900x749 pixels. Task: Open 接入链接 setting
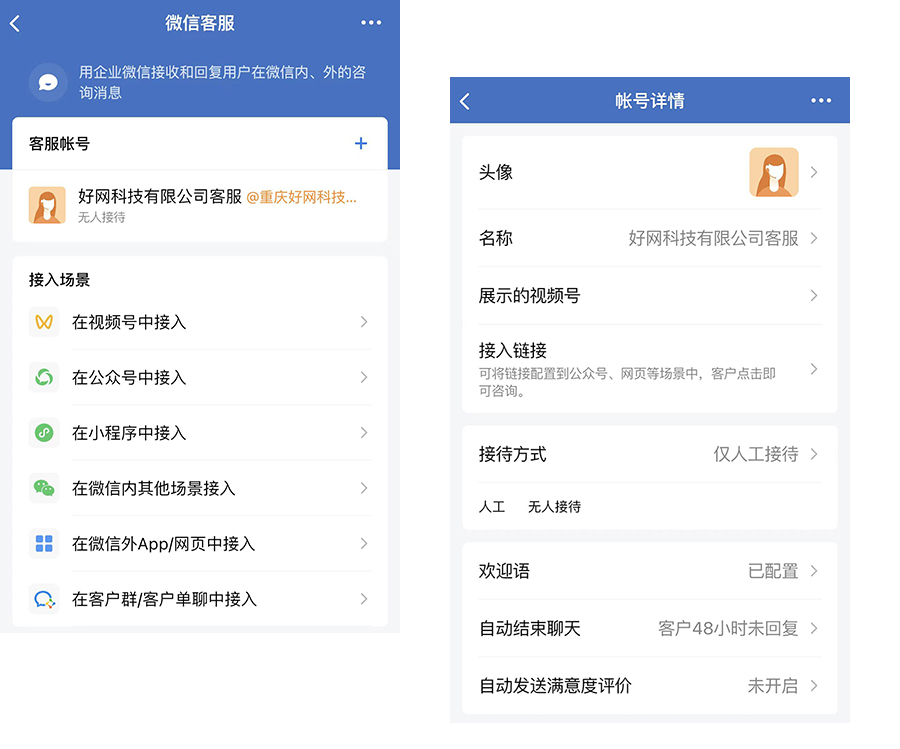tap(650, 368)
